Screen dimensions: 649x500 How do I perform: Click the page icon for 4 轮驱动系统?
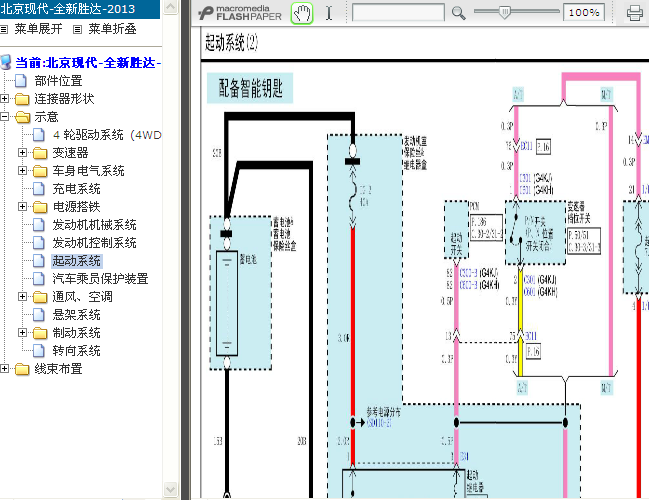pos(39,135)
